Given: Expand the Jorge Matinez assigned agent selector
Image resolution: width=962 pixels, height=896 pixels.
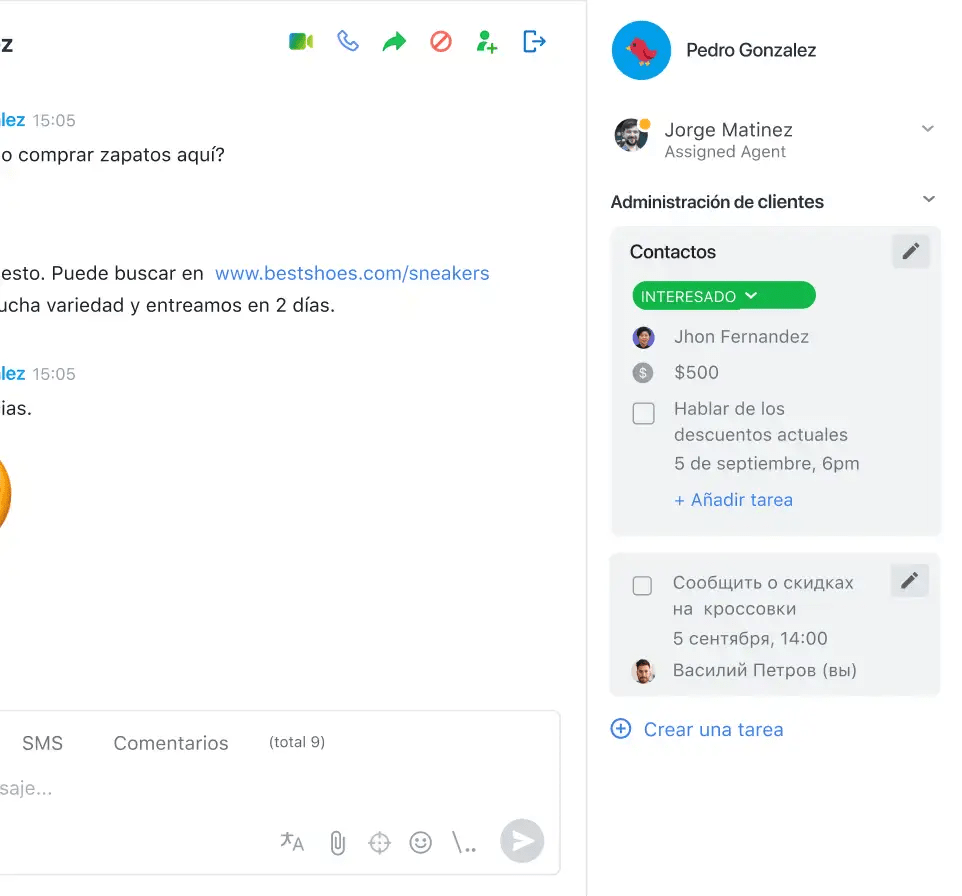Looking at the screenshot, I should [x=928, y=128].
